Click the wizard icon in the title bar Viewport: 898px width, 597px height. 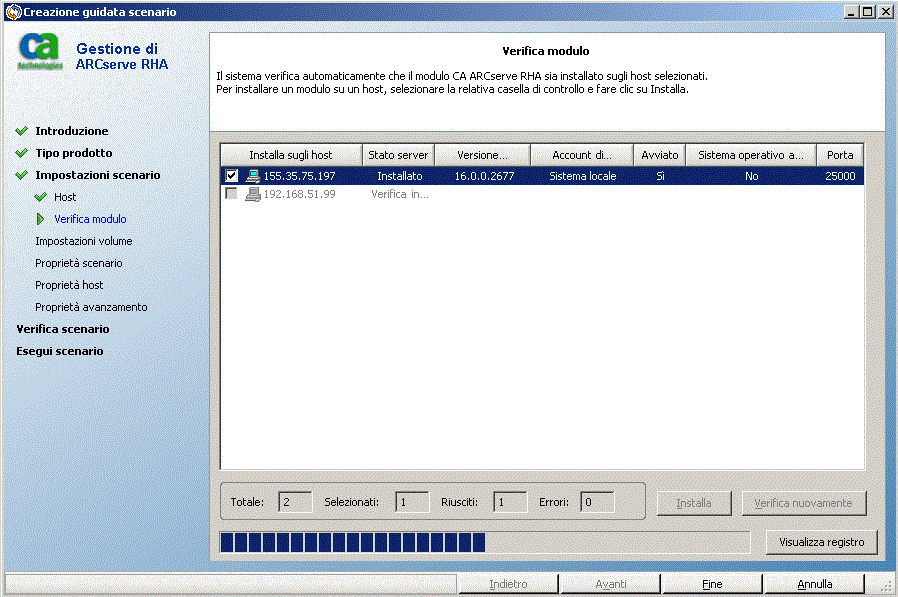(x=10, y=11)
